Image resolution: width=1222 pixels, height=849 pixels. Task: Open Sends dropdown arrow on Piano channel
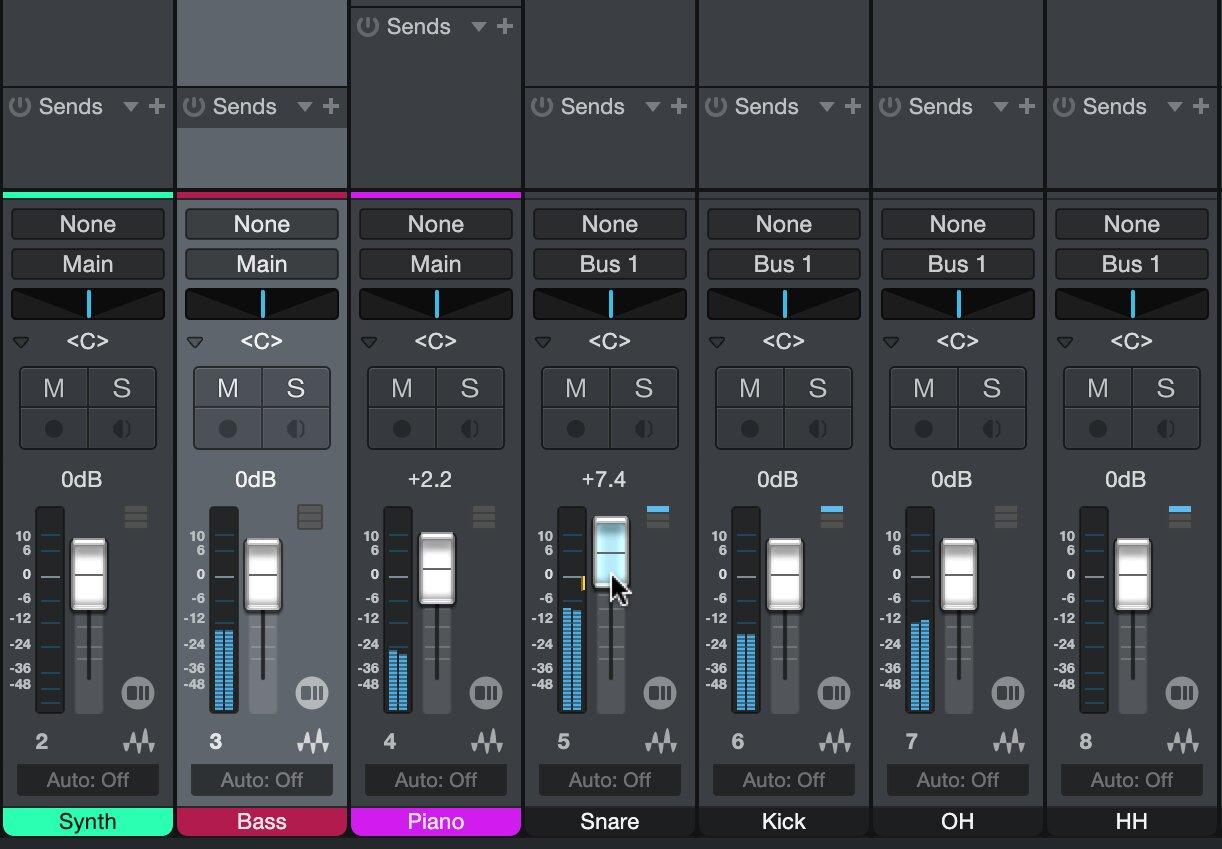pyautogui.click(x=478, y=27)
